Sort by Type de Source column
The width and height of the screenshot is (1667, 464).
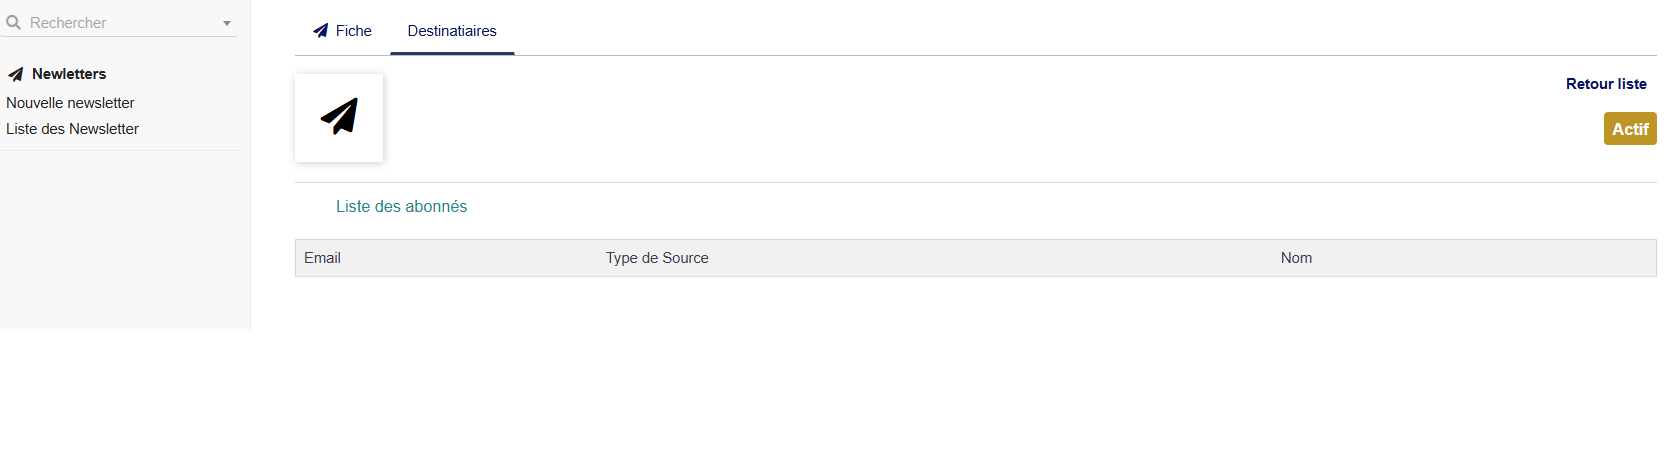point(657,258)
